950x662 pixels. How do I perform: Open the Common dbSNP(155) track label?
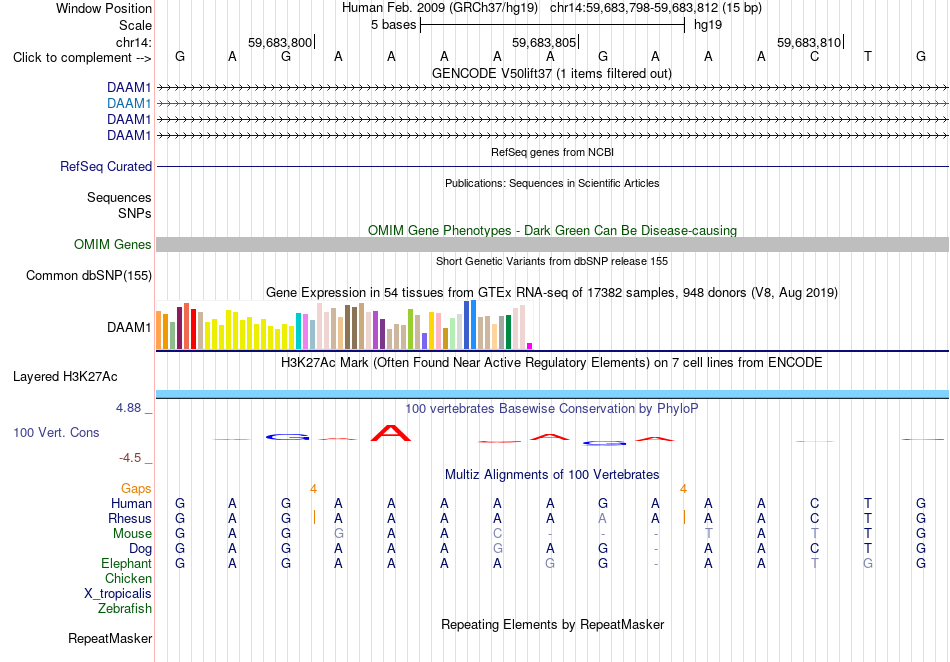[x=89, y=276]
